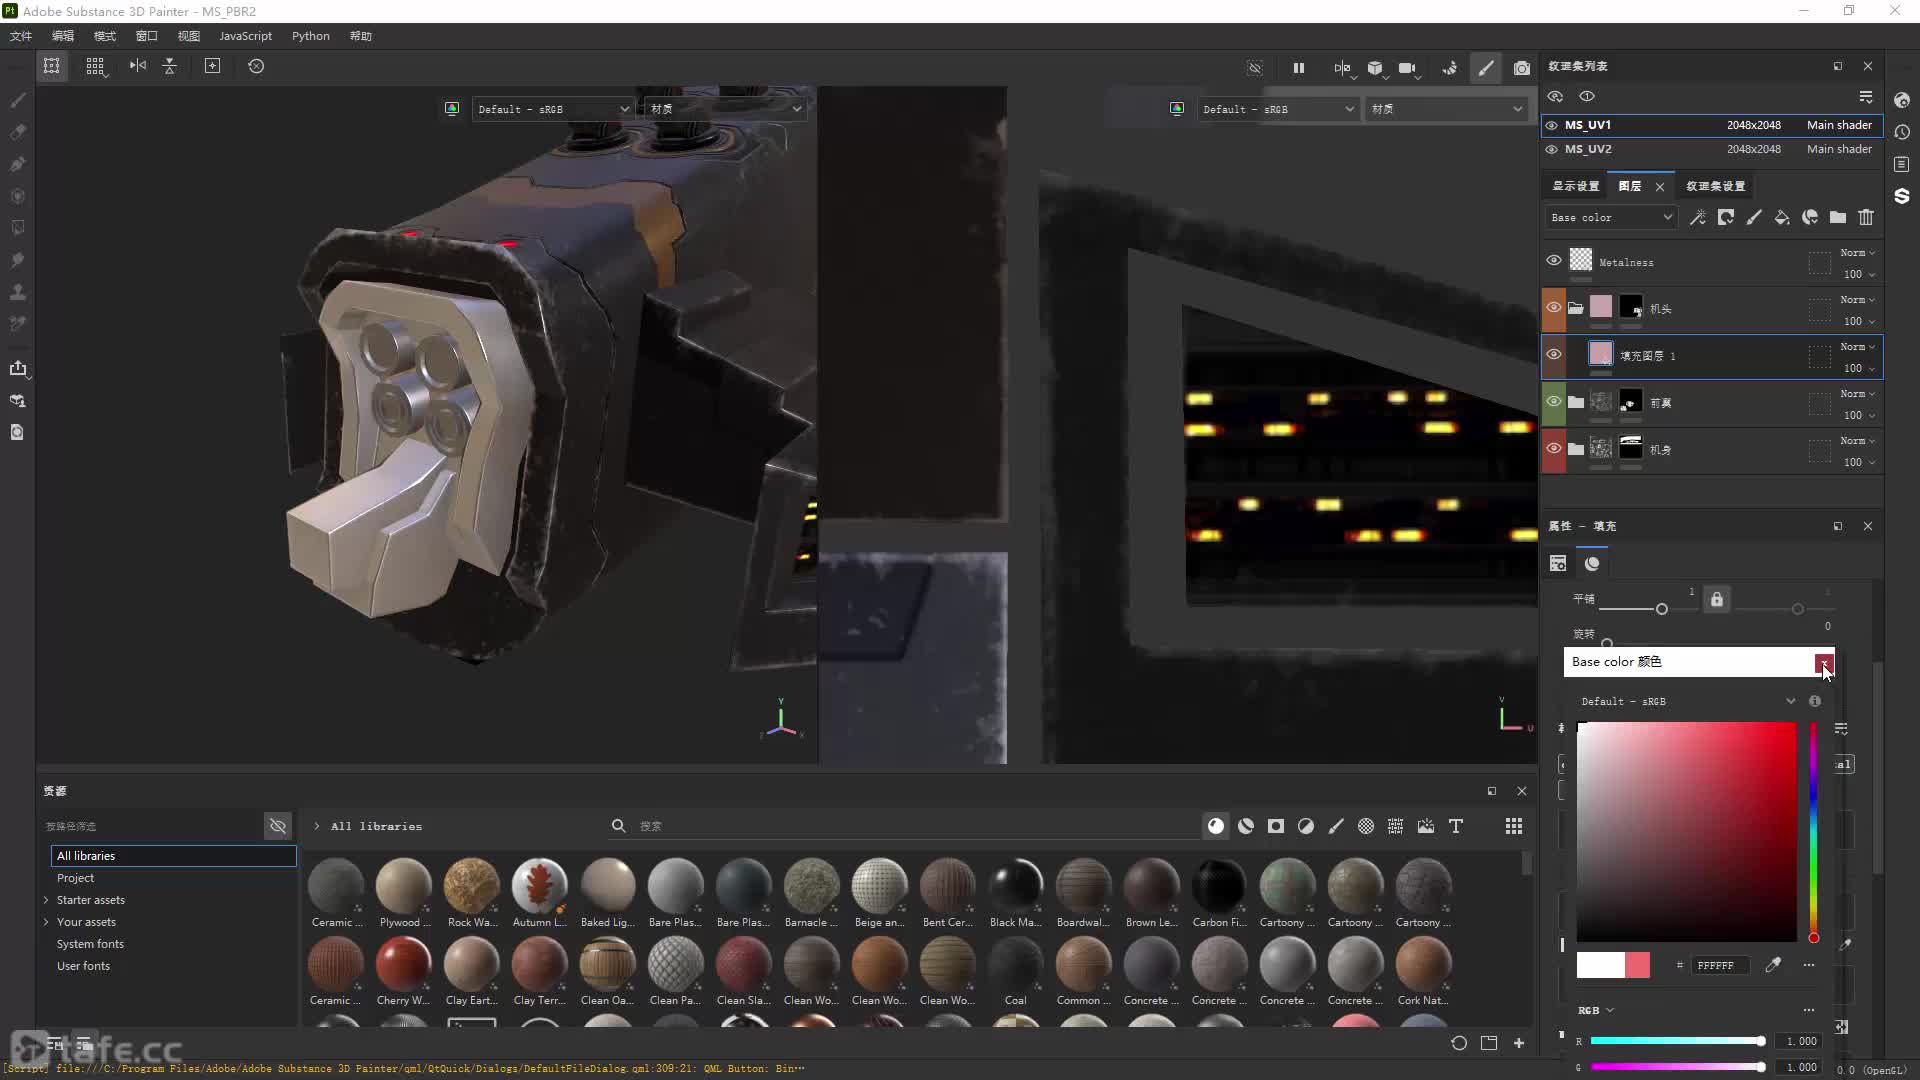Hide the 机身 folder layer
Image resolution: width=1920 pixels, height=1080 pixels.
pos(1554,448)
